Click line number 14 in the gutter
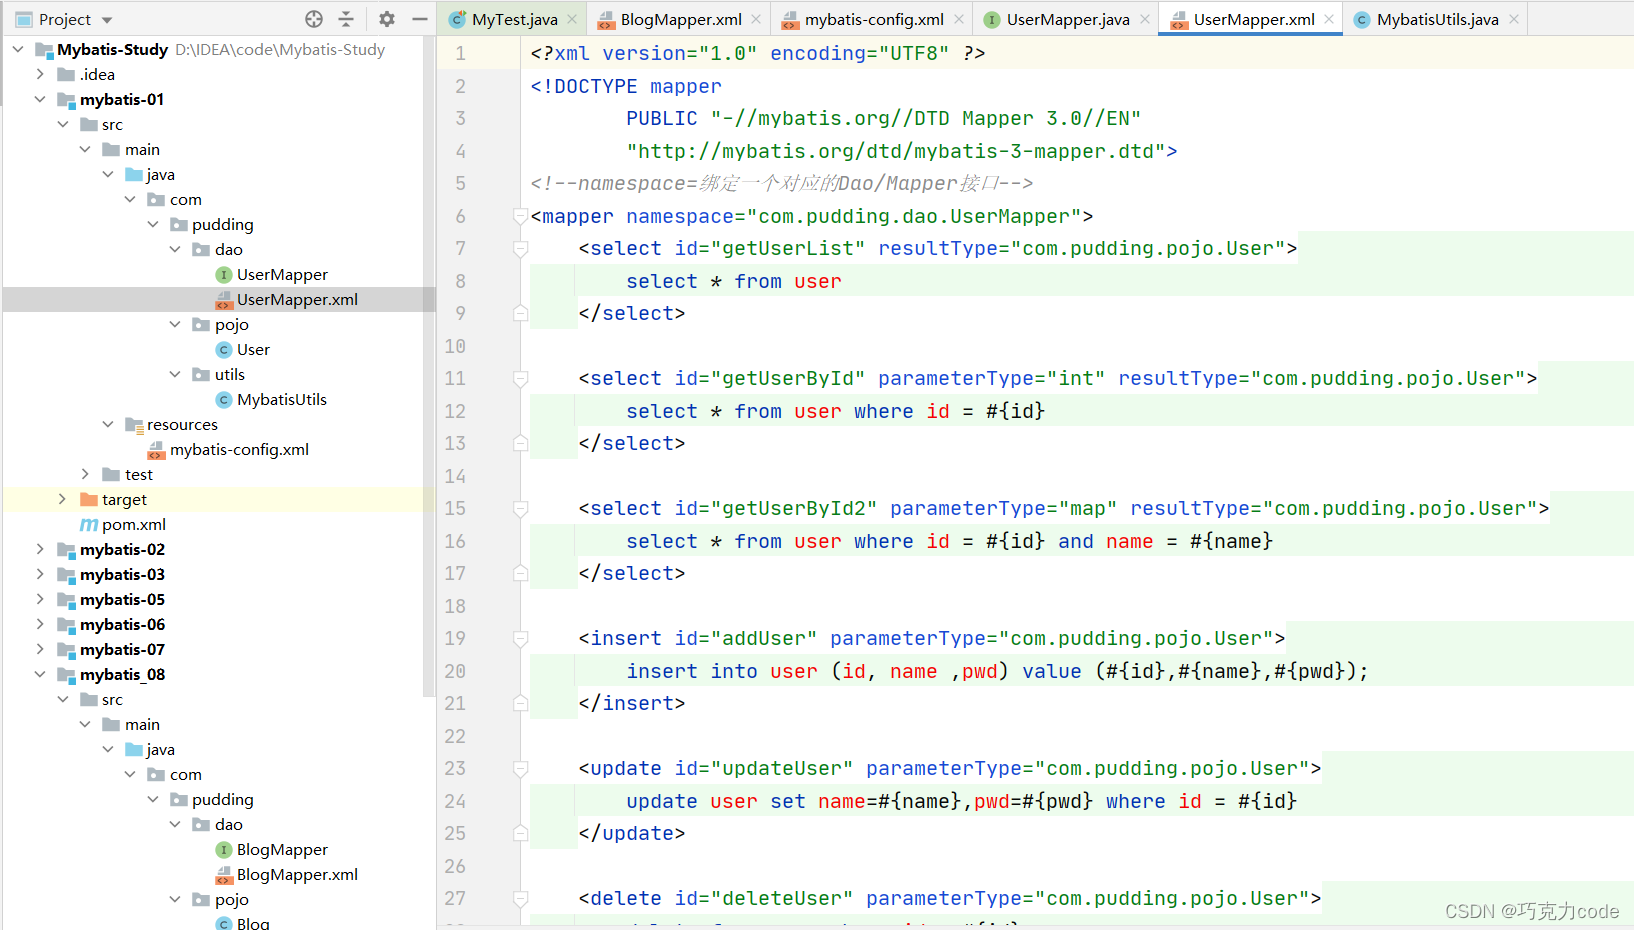Screen dimensions: 1634x930 coord(455,476)
